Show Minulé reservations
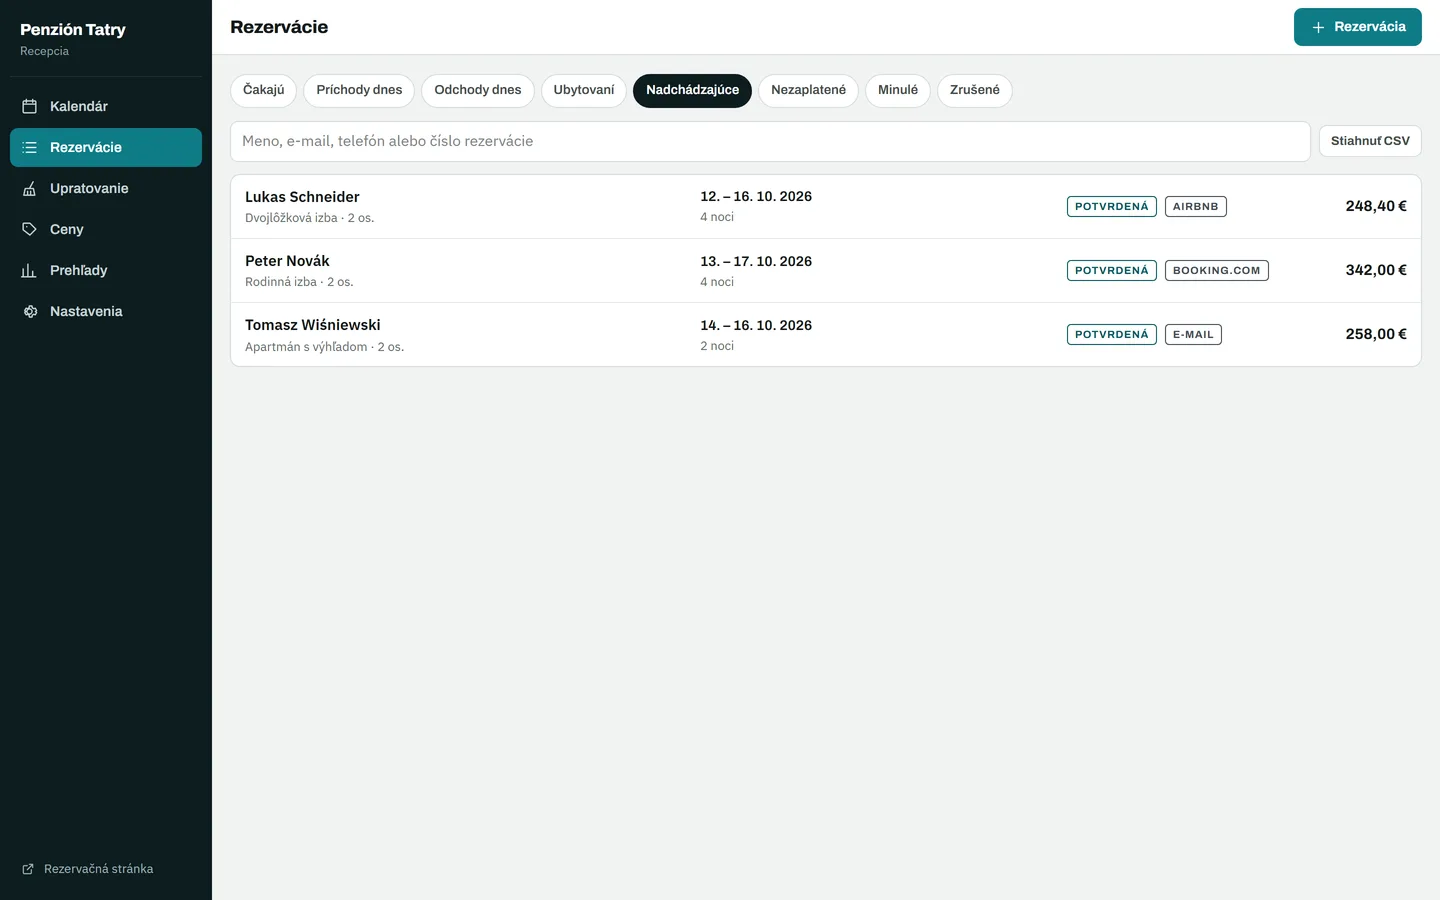This screenshot has width=1440, height=900. coord(898,90)
